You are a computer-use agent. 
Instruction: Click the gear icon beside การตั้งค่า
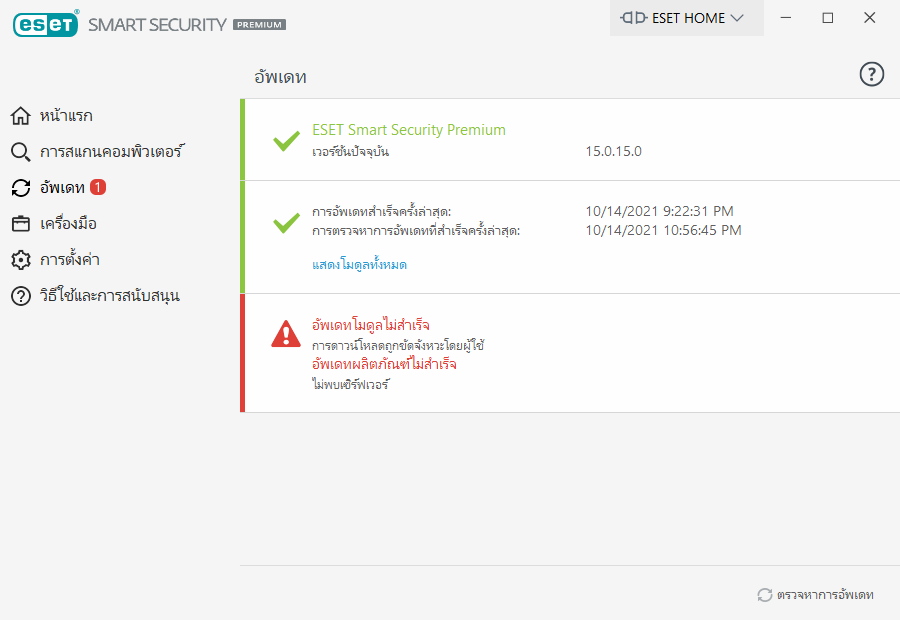pos(21,259)
